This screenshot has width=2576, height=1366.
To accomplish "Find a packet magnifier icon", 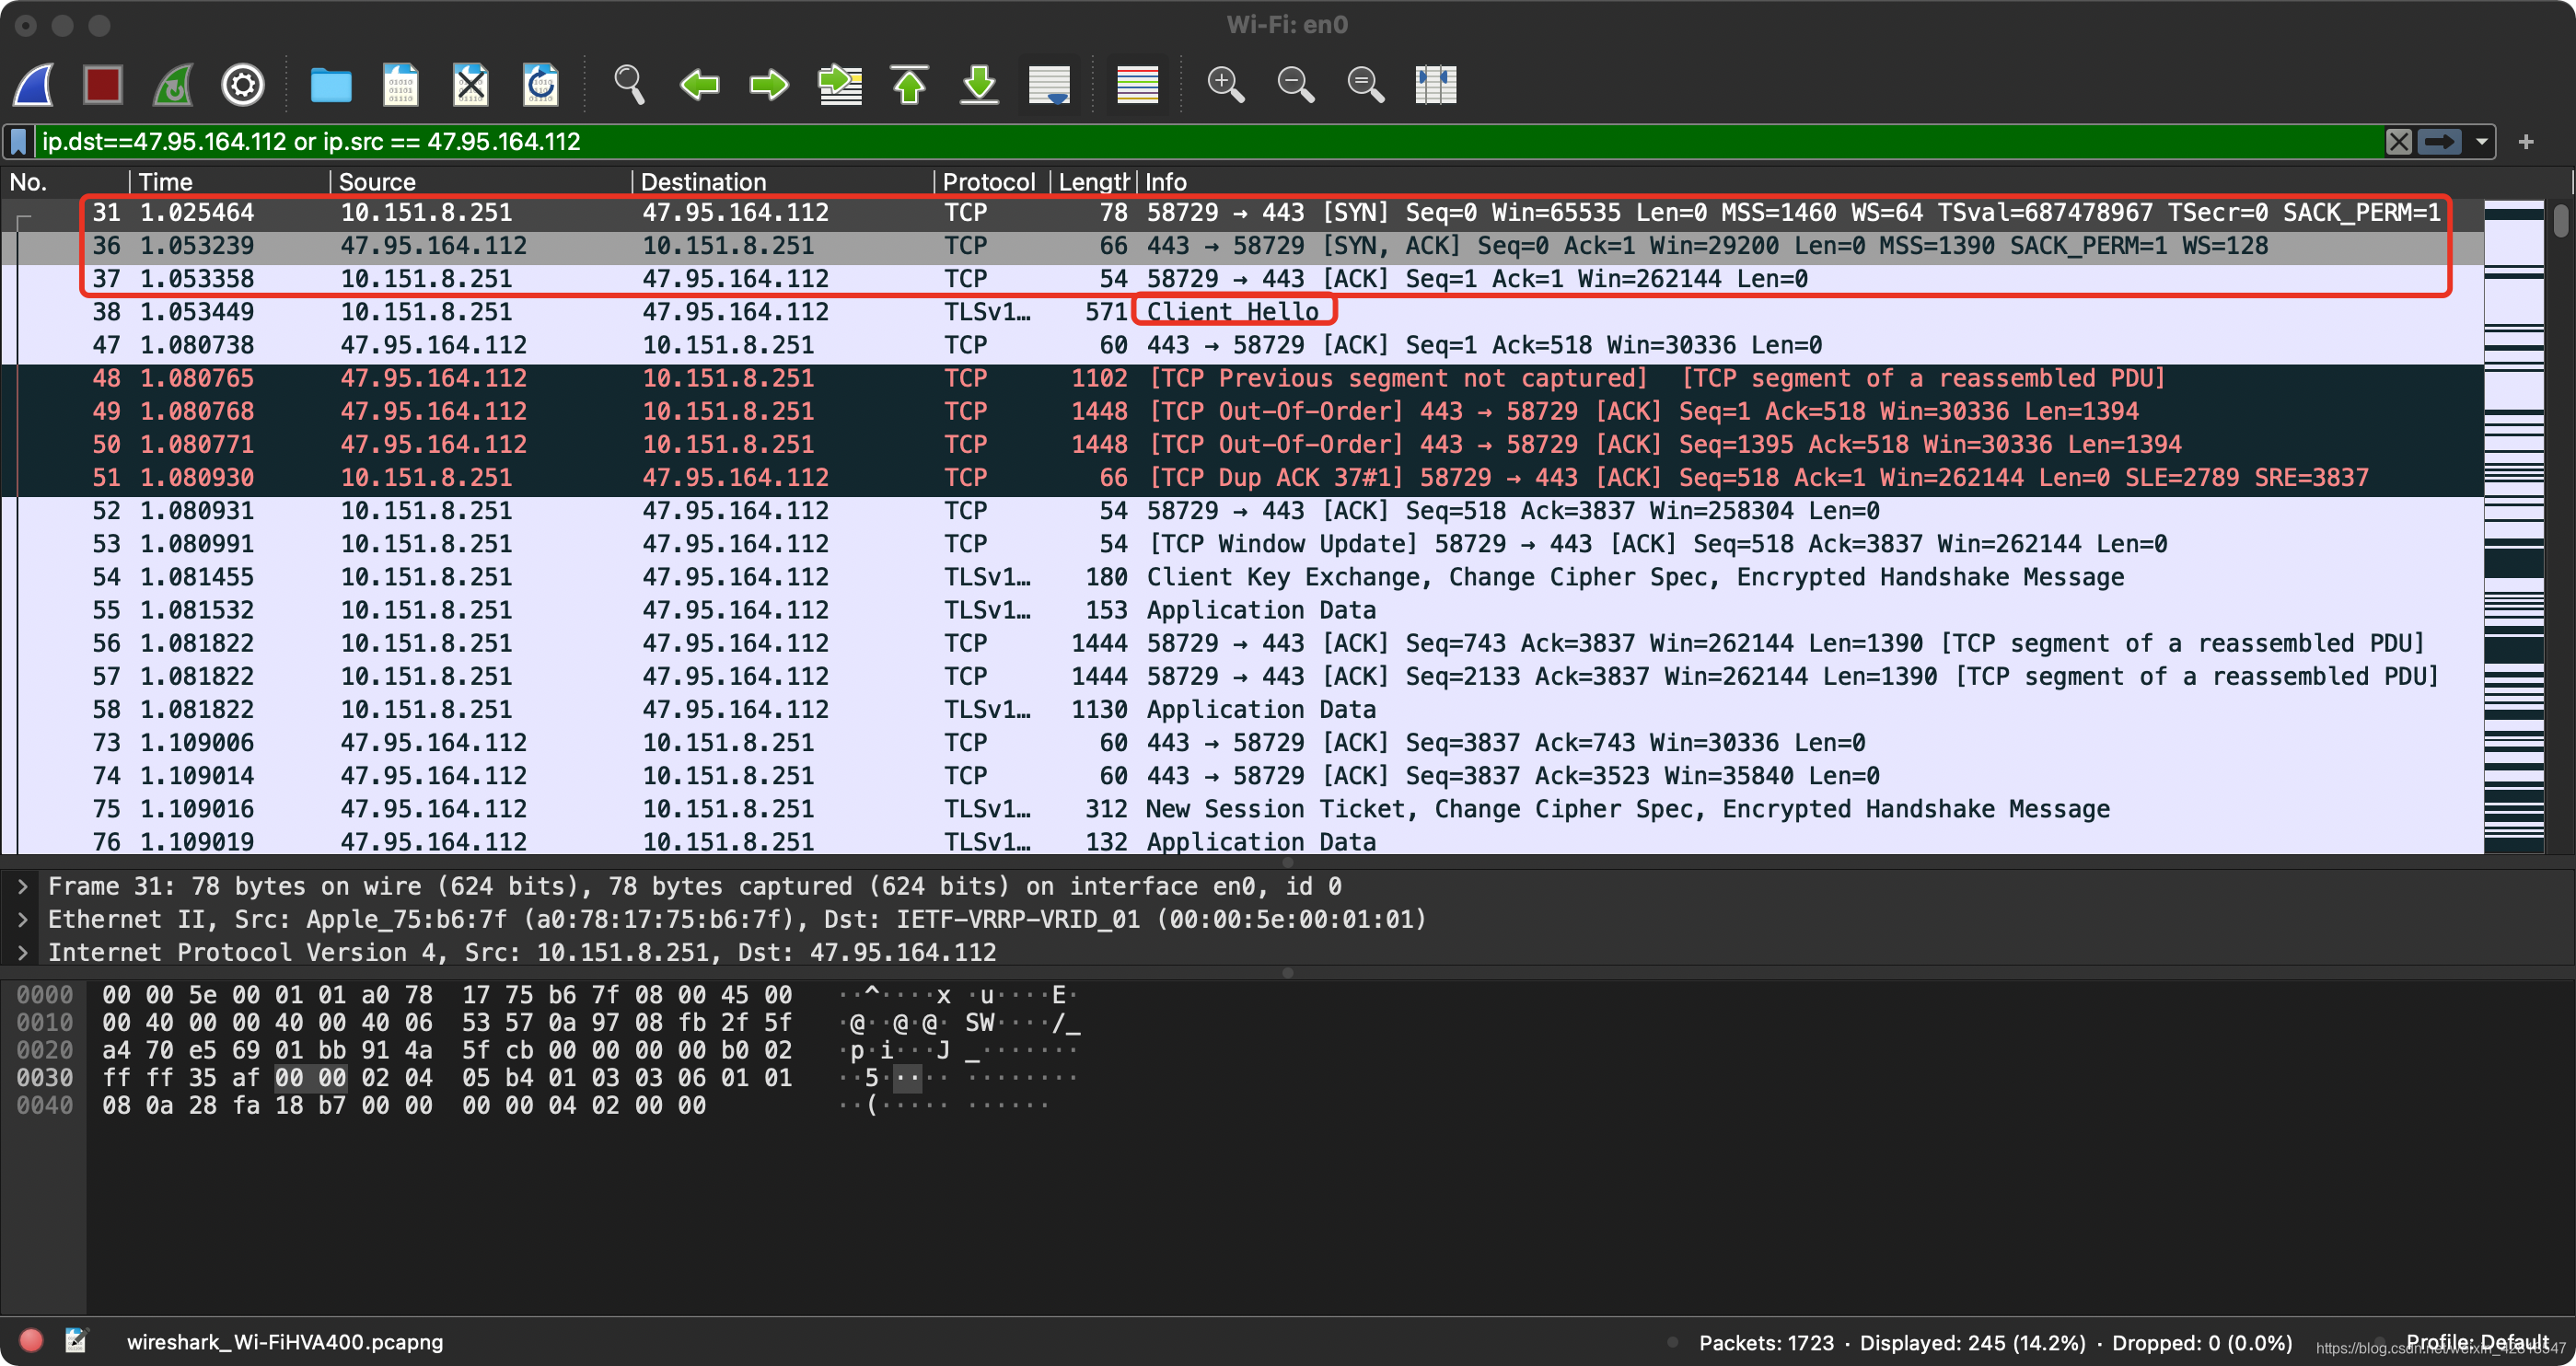I will (x=629, y=85).
